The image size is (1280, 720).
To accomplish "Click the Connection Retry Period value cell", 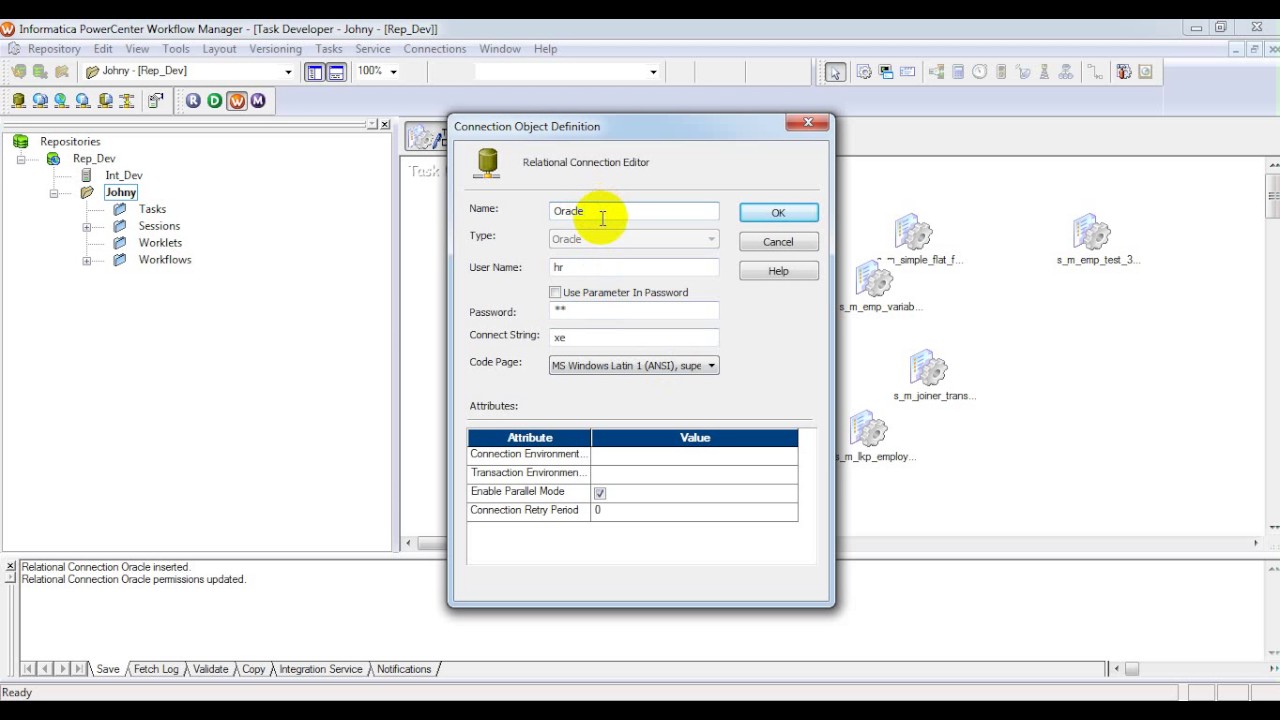I will (x=694, y=511).
